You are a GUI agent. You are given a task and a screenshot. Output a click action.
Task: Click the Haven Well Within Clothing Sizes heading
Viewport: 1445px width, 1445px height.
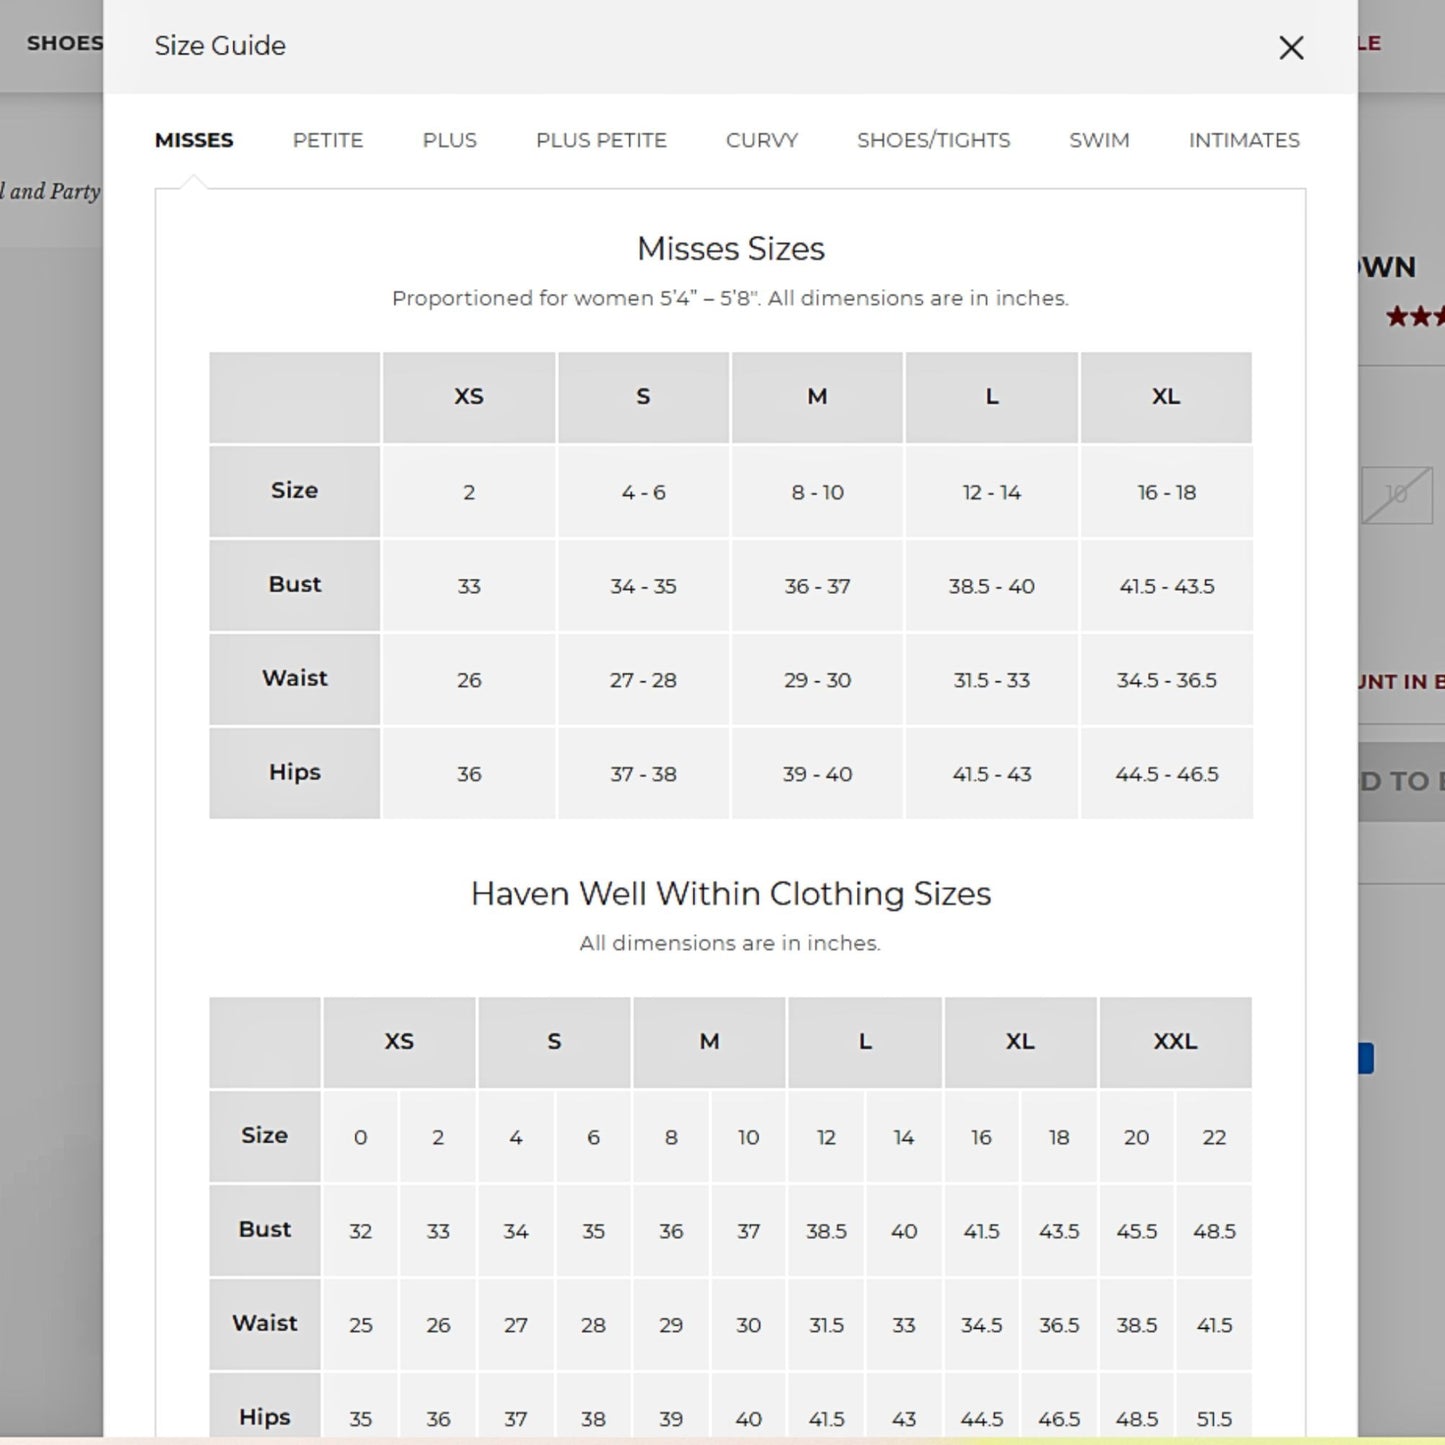[x=730, y=893]
